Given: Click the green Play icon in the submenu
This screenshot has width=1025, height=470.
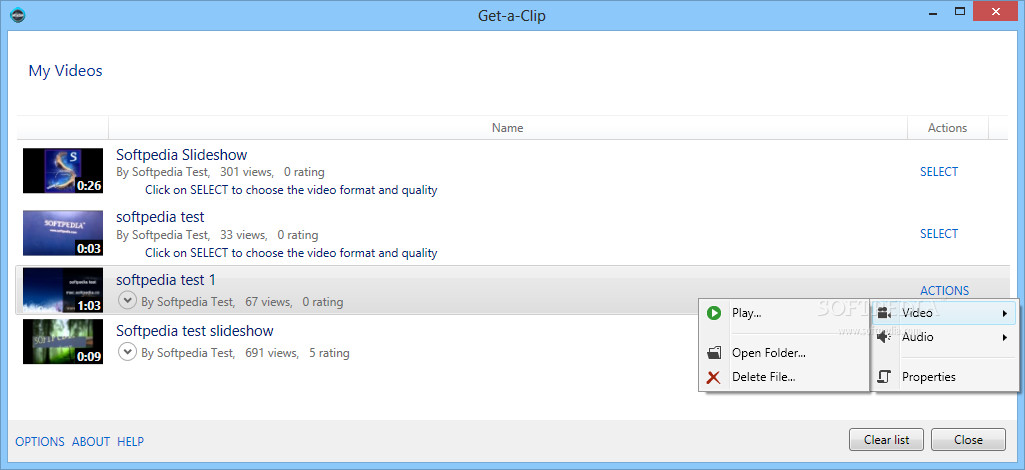Looking at the screenshot, I should click(x=713, y=313).
